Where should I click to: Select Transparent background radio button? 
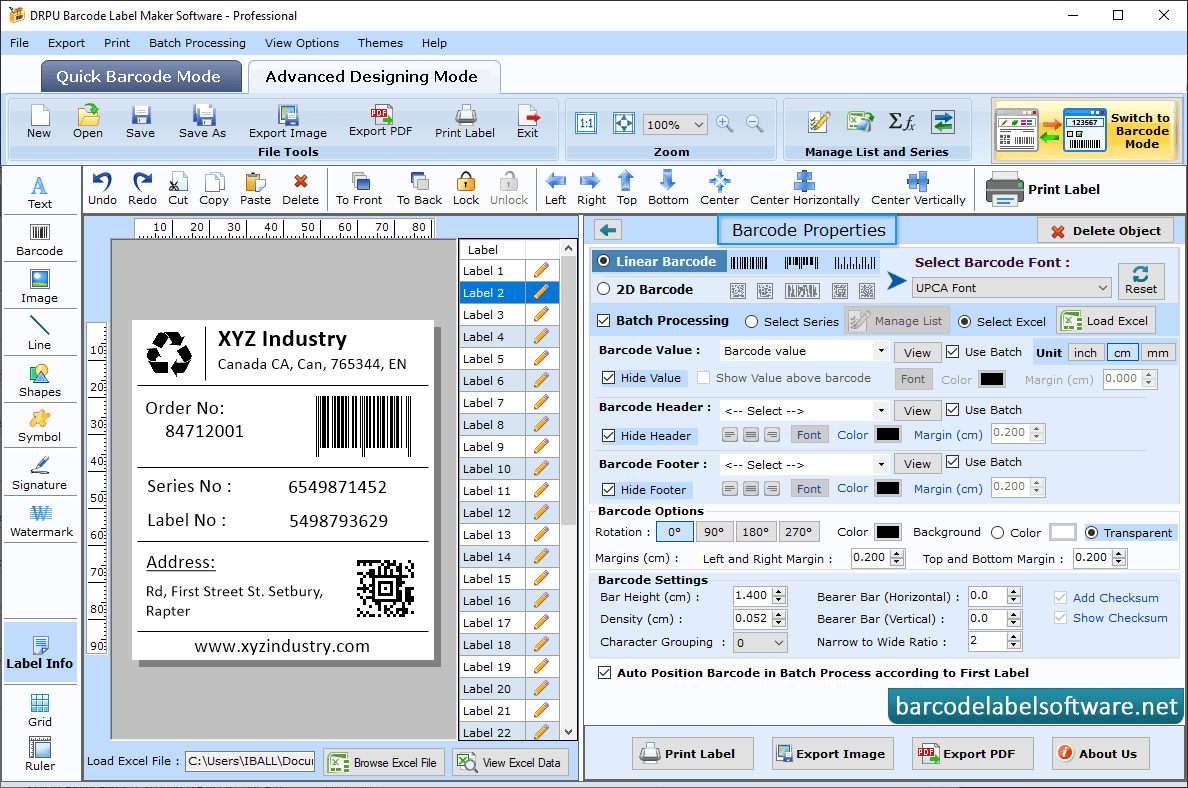[1092, 533]
